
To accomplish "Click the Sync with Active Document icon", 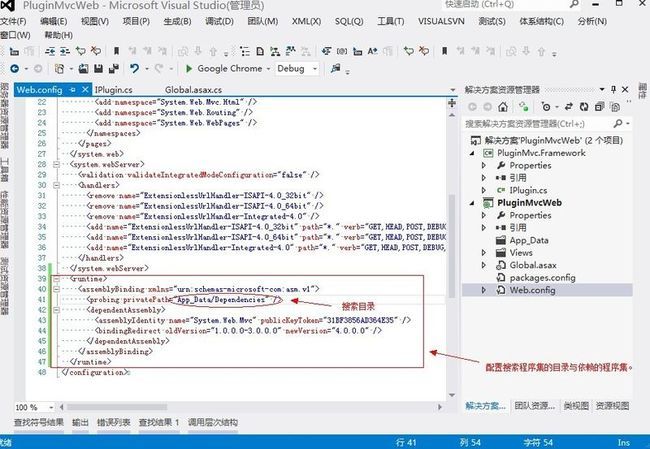I will click(568, 107).
